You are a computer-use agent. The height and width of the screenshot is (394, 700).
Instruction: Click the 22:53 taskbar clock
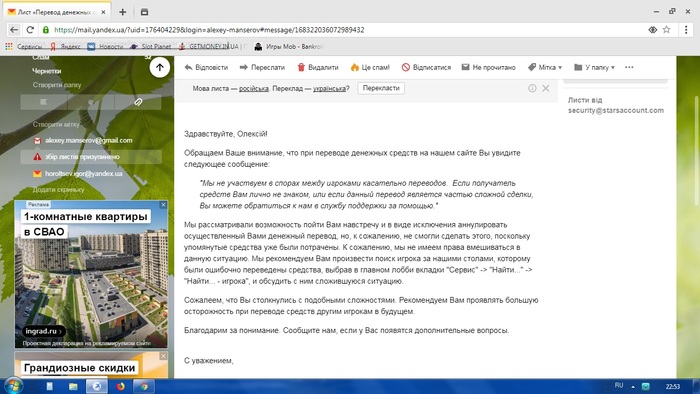click(x=673, y=386)
